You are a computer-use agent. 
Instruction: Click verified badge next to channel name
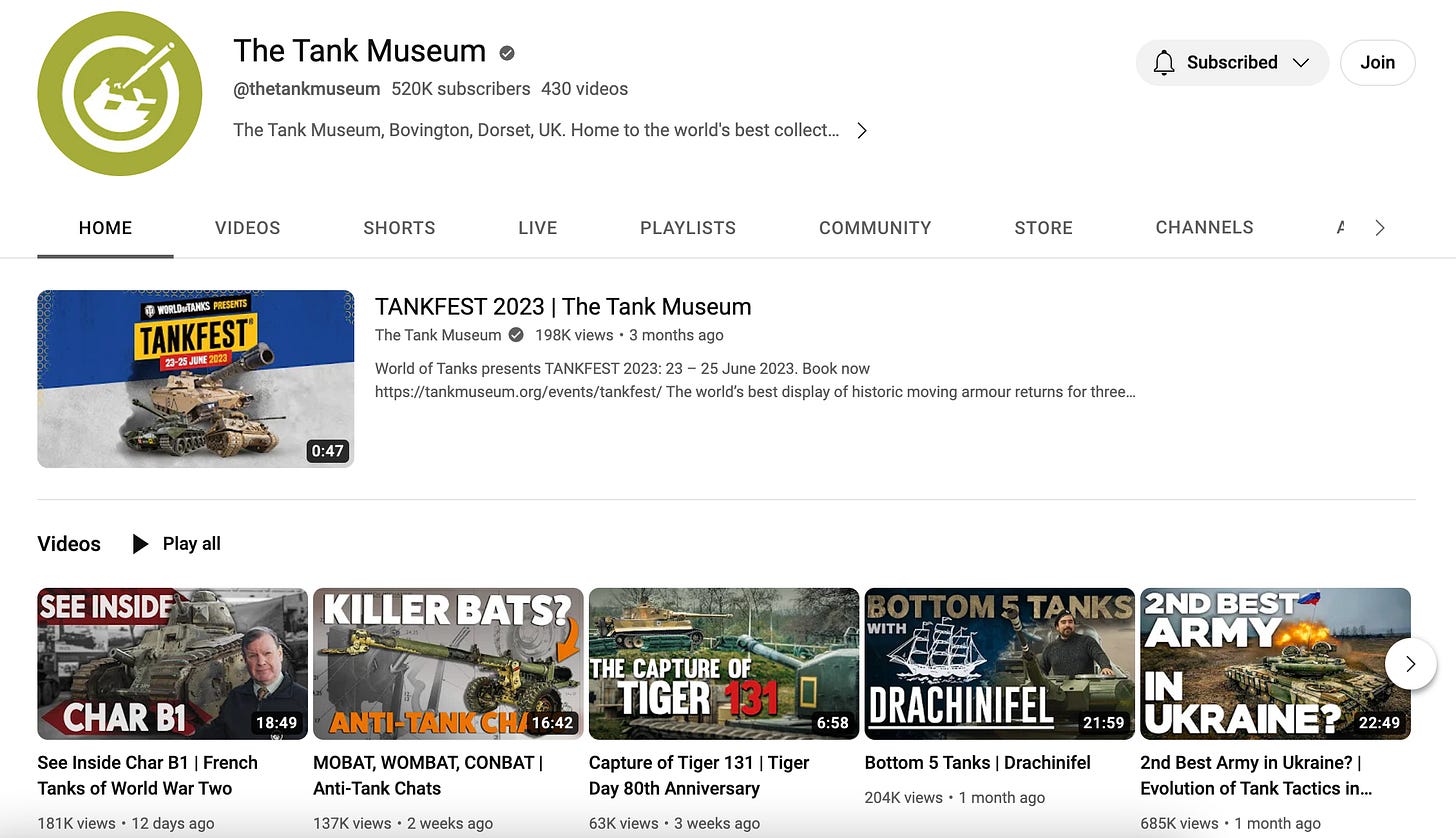tap(508, 52)
